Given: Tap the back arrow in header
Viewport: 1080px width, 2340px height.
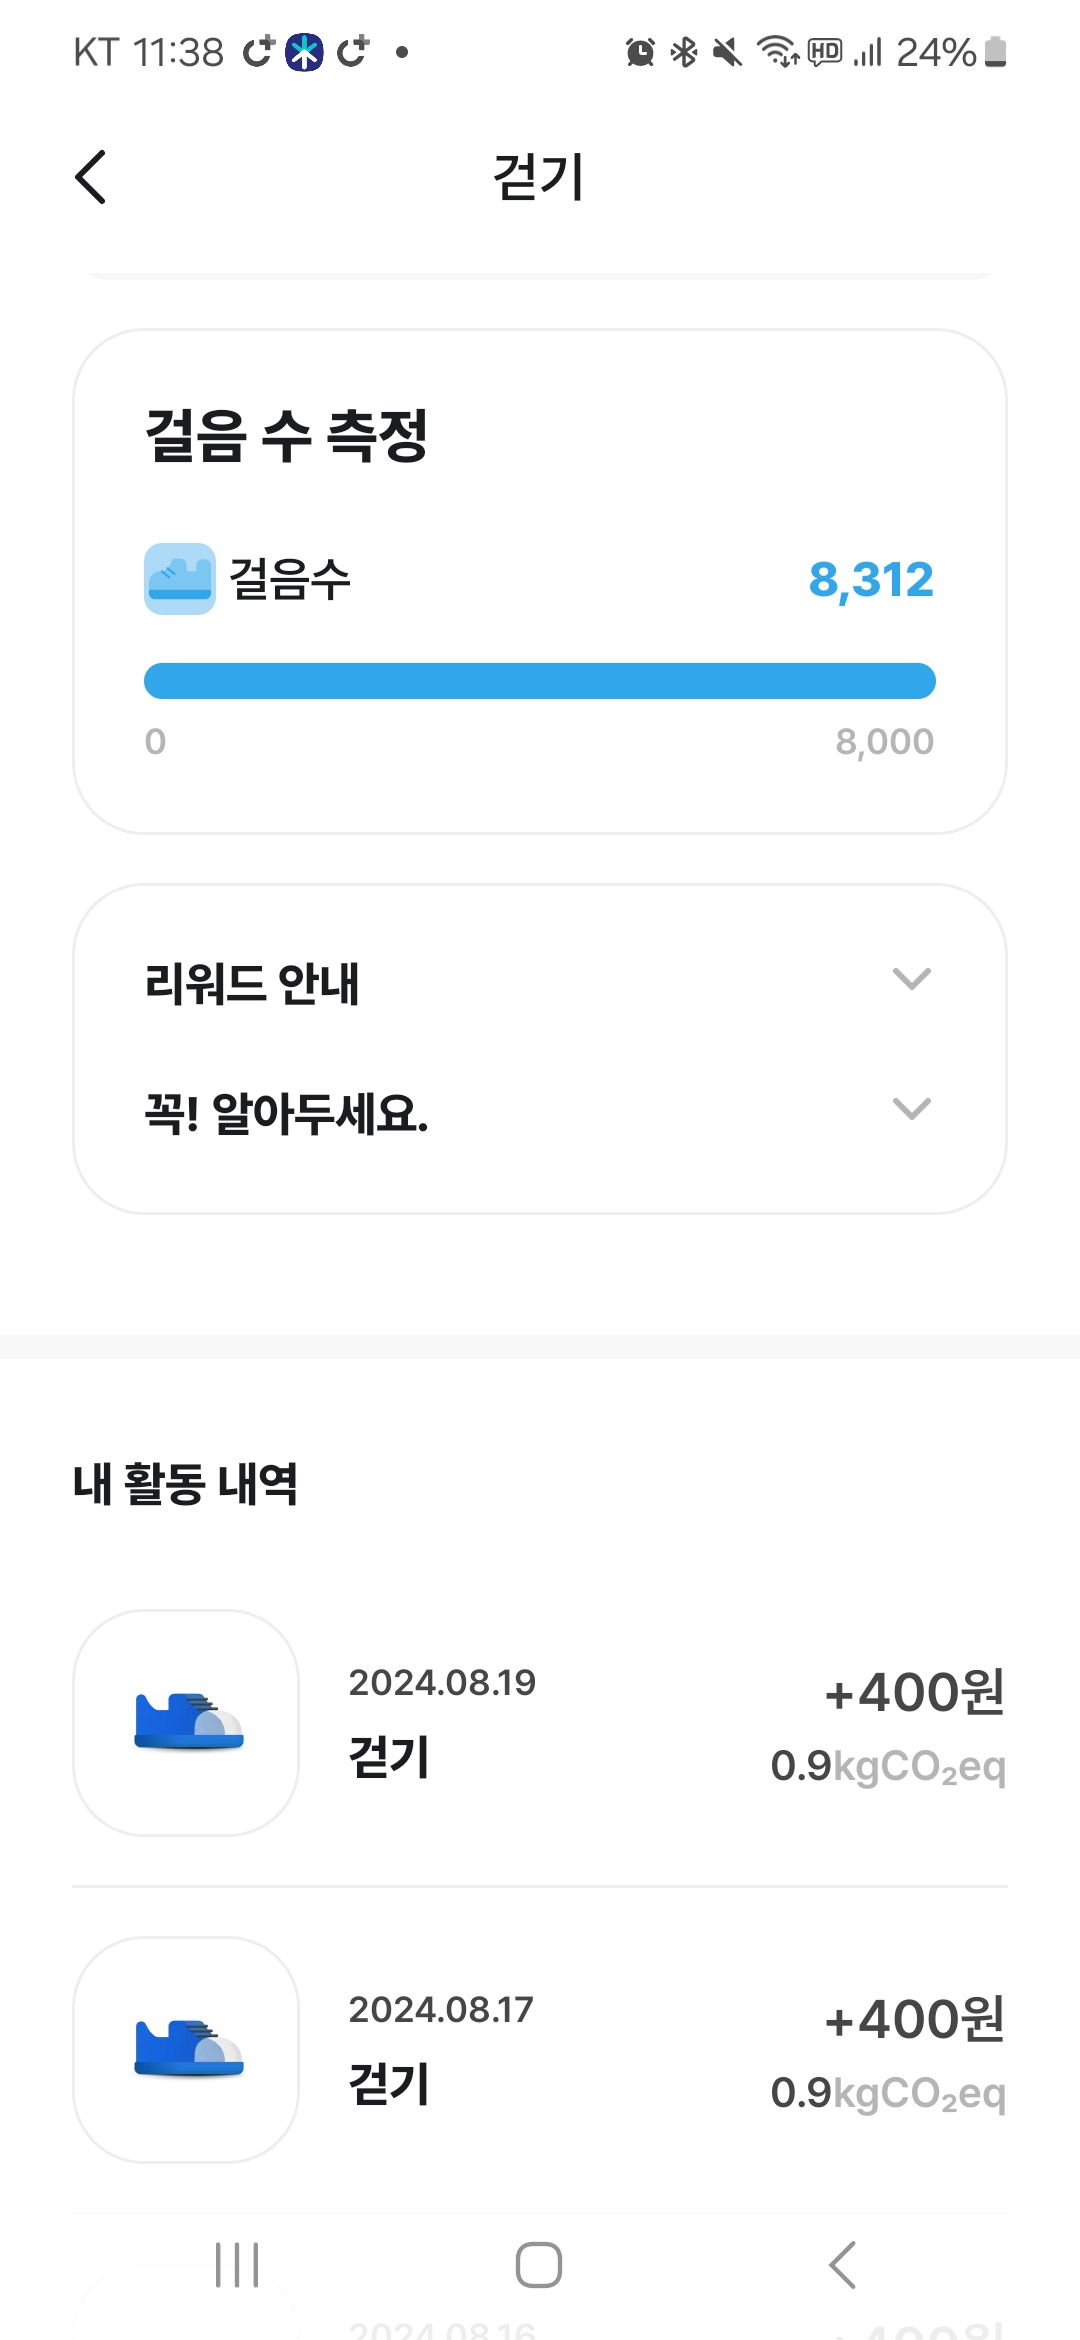Looking at the screenshot, I should pyautogui.click(x=91, y=178).
